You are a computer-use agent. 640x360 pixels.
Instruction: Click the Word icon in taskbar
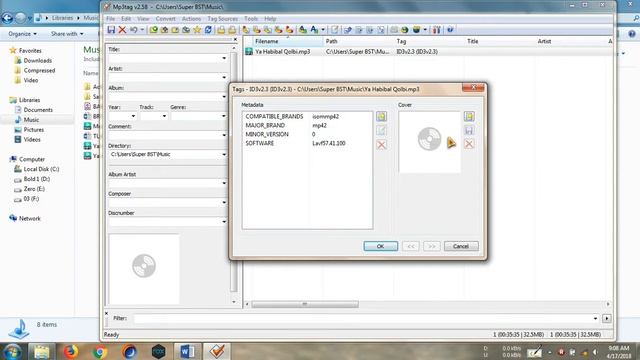187,351
